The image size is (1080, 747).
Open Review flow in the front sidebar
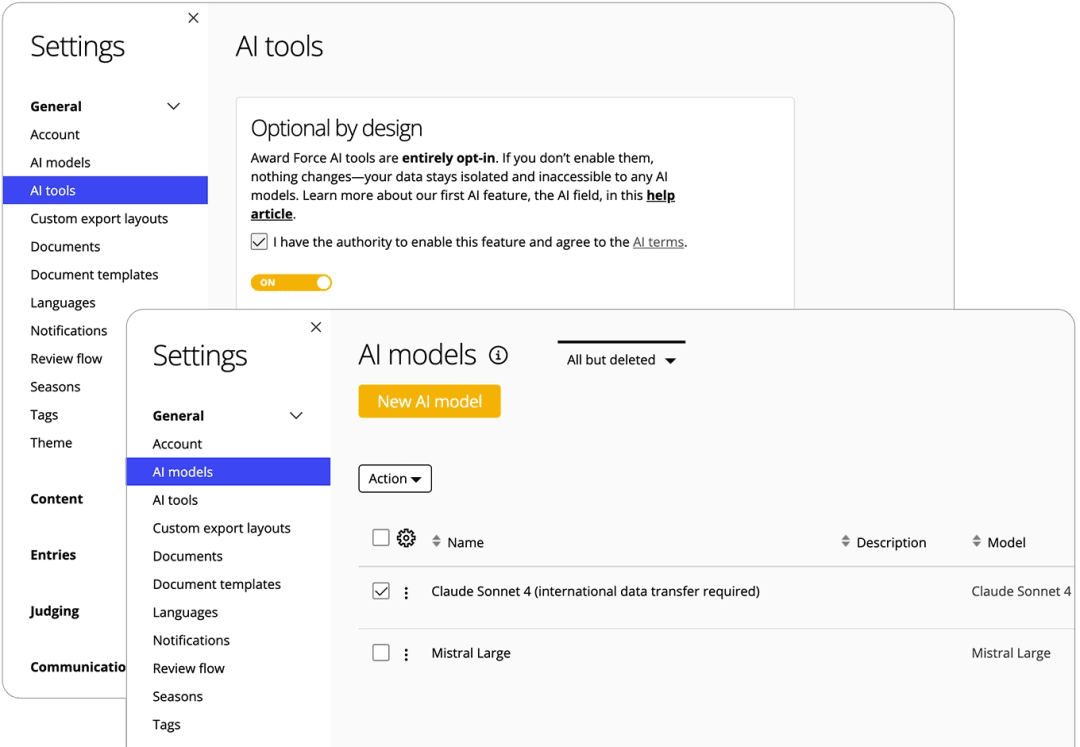click(188, 668)
